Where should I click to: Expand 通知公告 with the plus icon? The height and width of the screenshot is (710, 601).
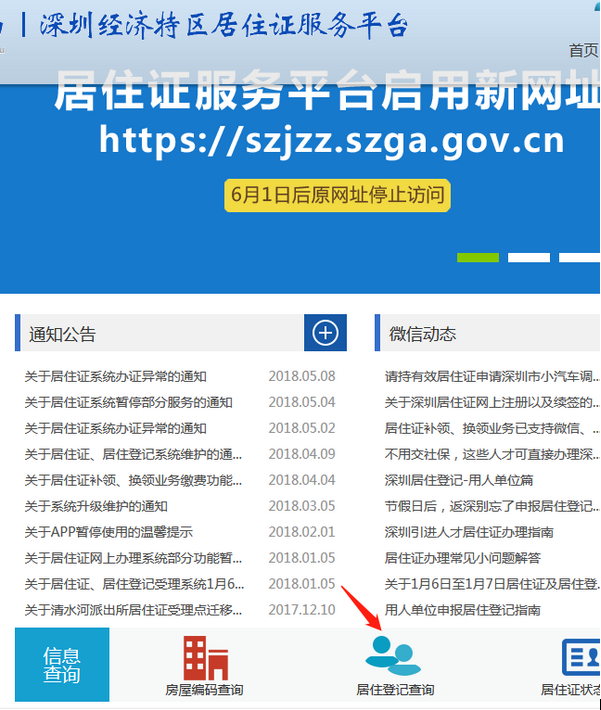coord(325,333)
